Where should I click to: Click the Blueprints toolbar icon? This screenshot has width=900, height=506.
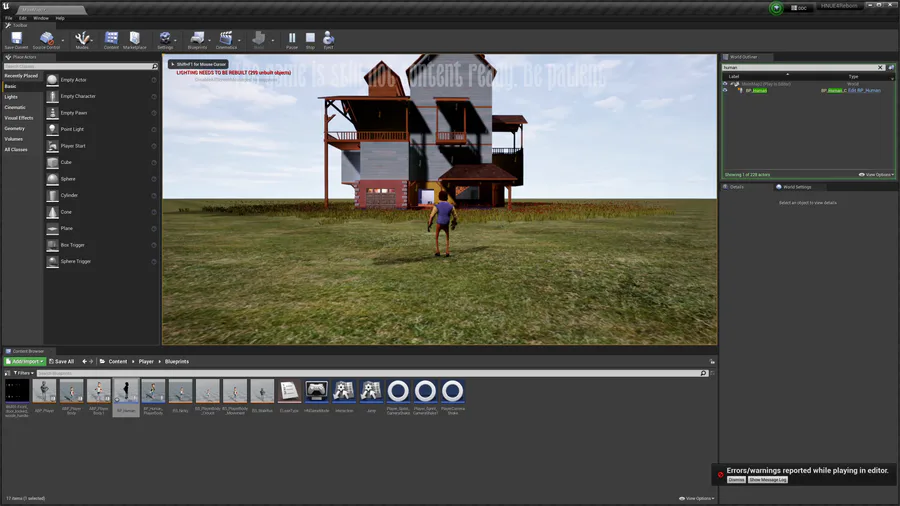(x=197, y=39)
